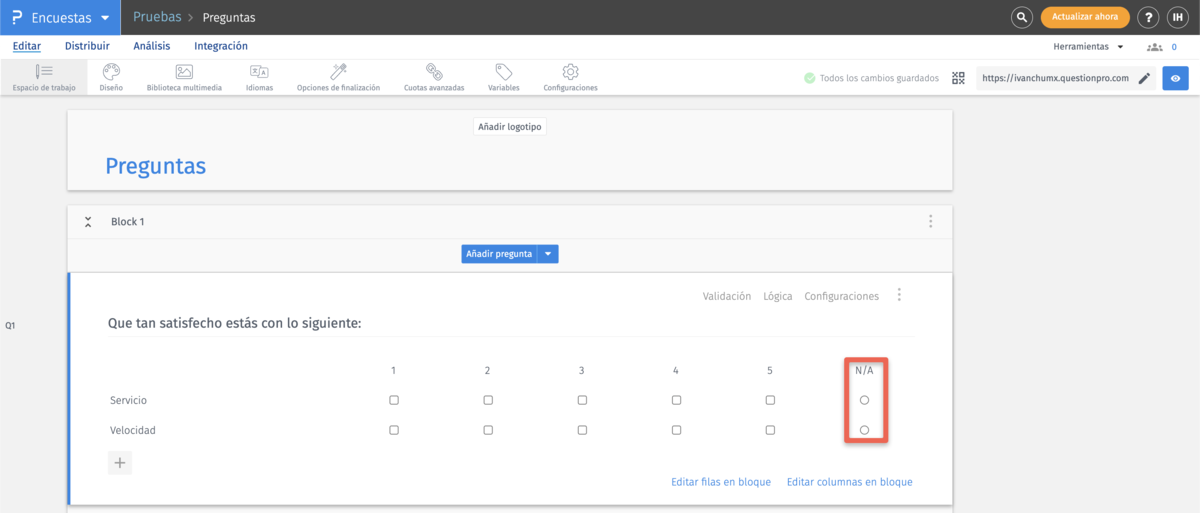Preview the survey with the eye button
Viewport: 1200px width, 513px height.
click(x=1175, y=78)
